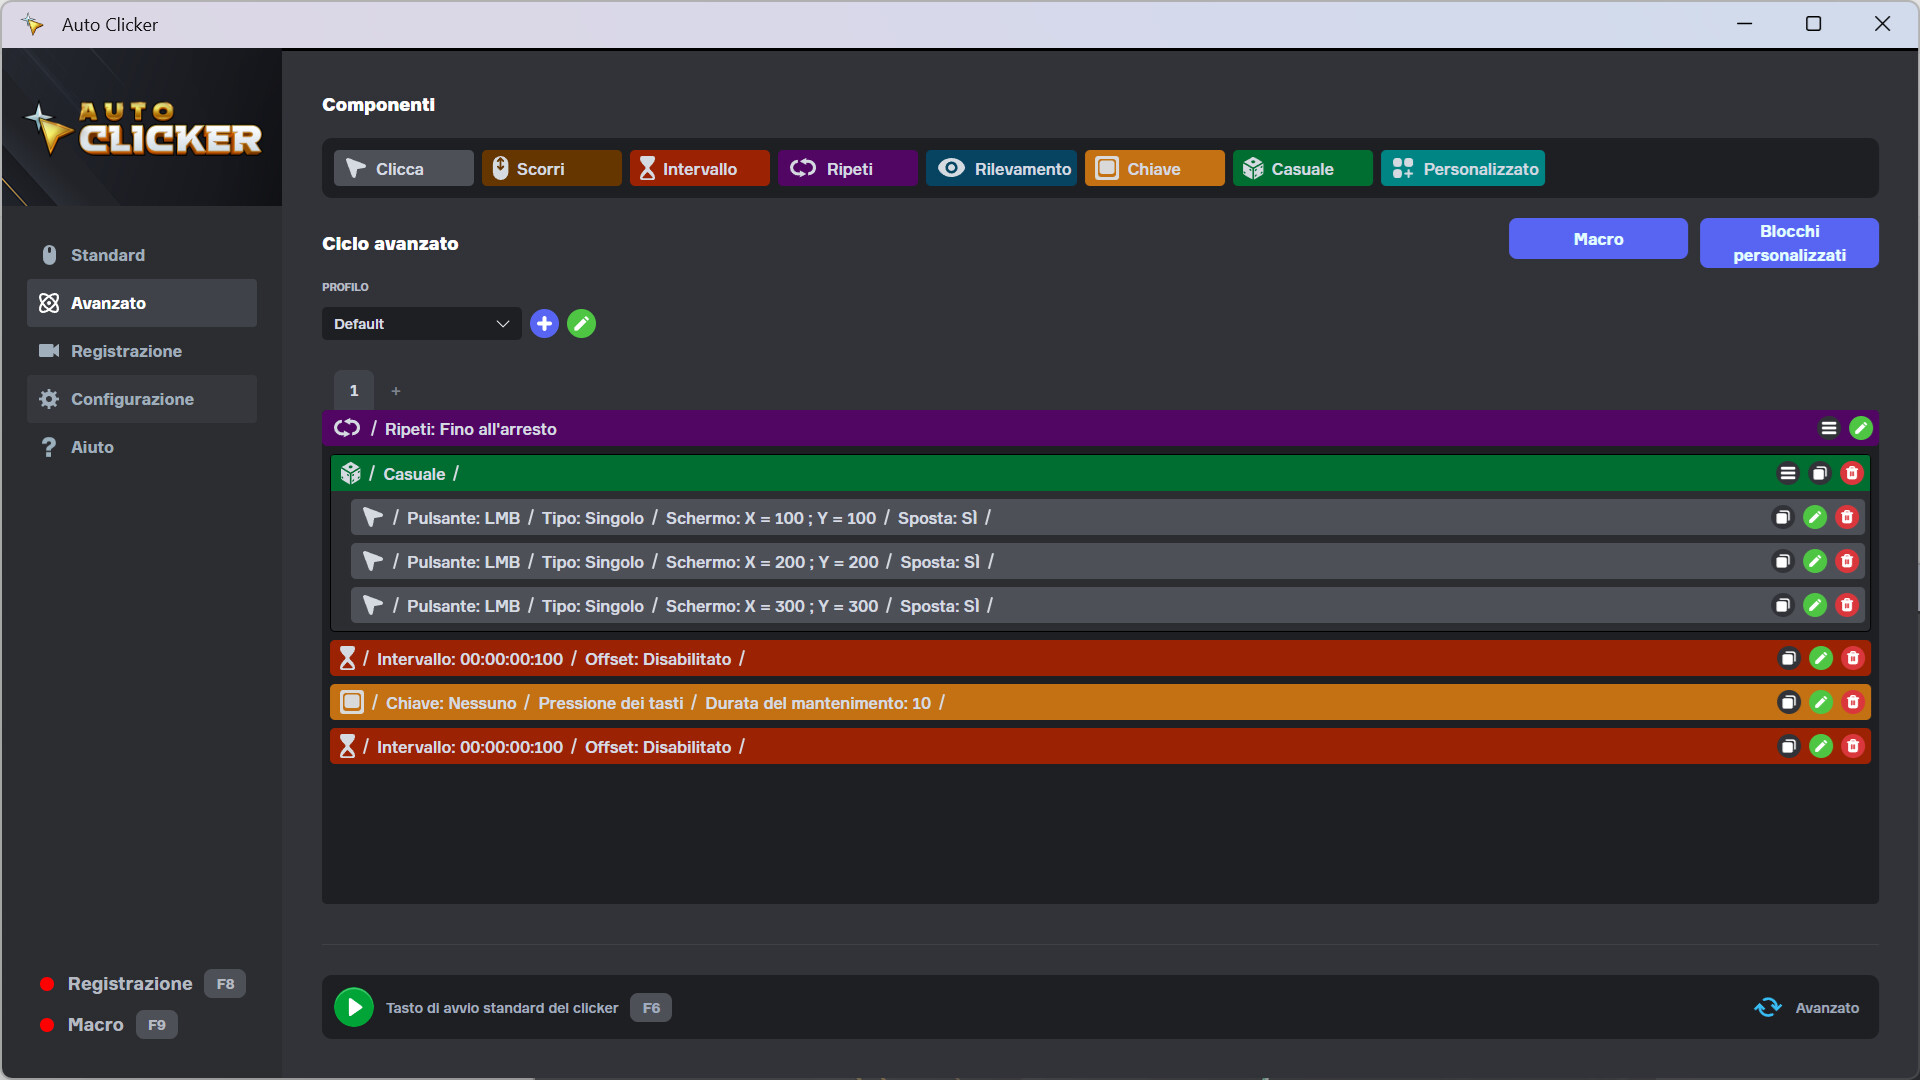Open the Ripeti row hamburger menu
1920x1080 pixels.
[x=1829, y=428]
